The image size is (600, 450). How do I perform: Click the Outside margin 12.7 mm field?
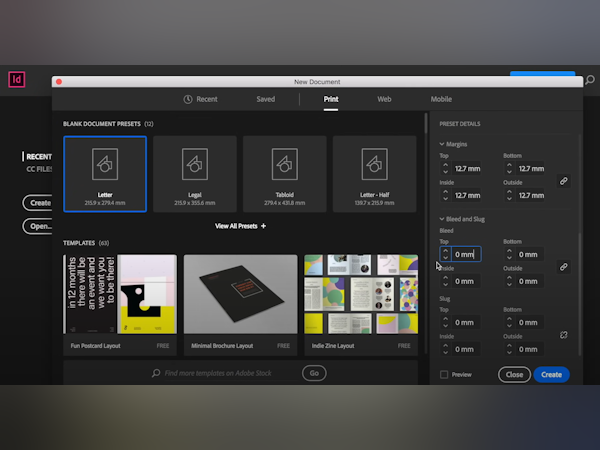coord(531,196)
